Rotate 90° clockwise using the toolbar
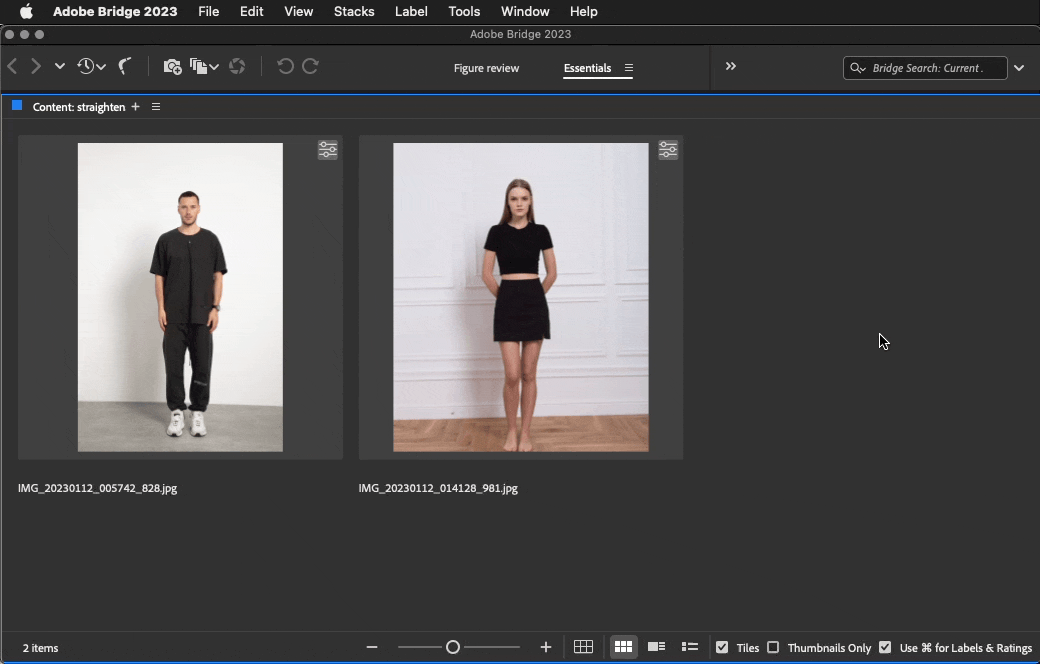The height and width of the screenshot is (664, 1040). (x=311, y=67)
